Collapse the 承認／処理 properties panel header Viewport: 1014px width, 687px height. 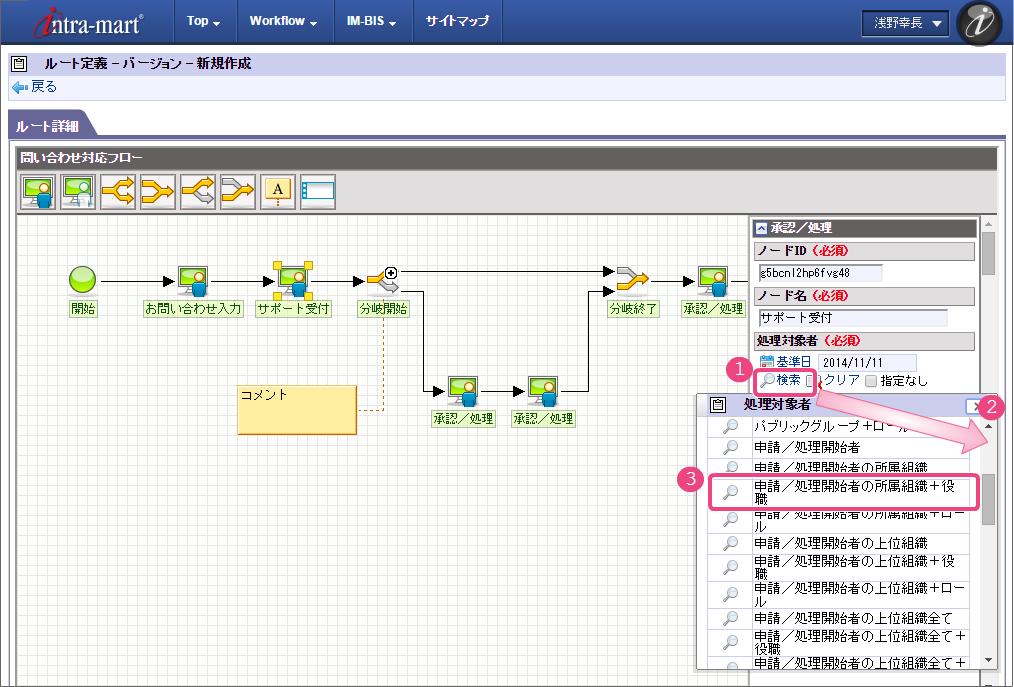pyautogui.click(x=762, y=228)
